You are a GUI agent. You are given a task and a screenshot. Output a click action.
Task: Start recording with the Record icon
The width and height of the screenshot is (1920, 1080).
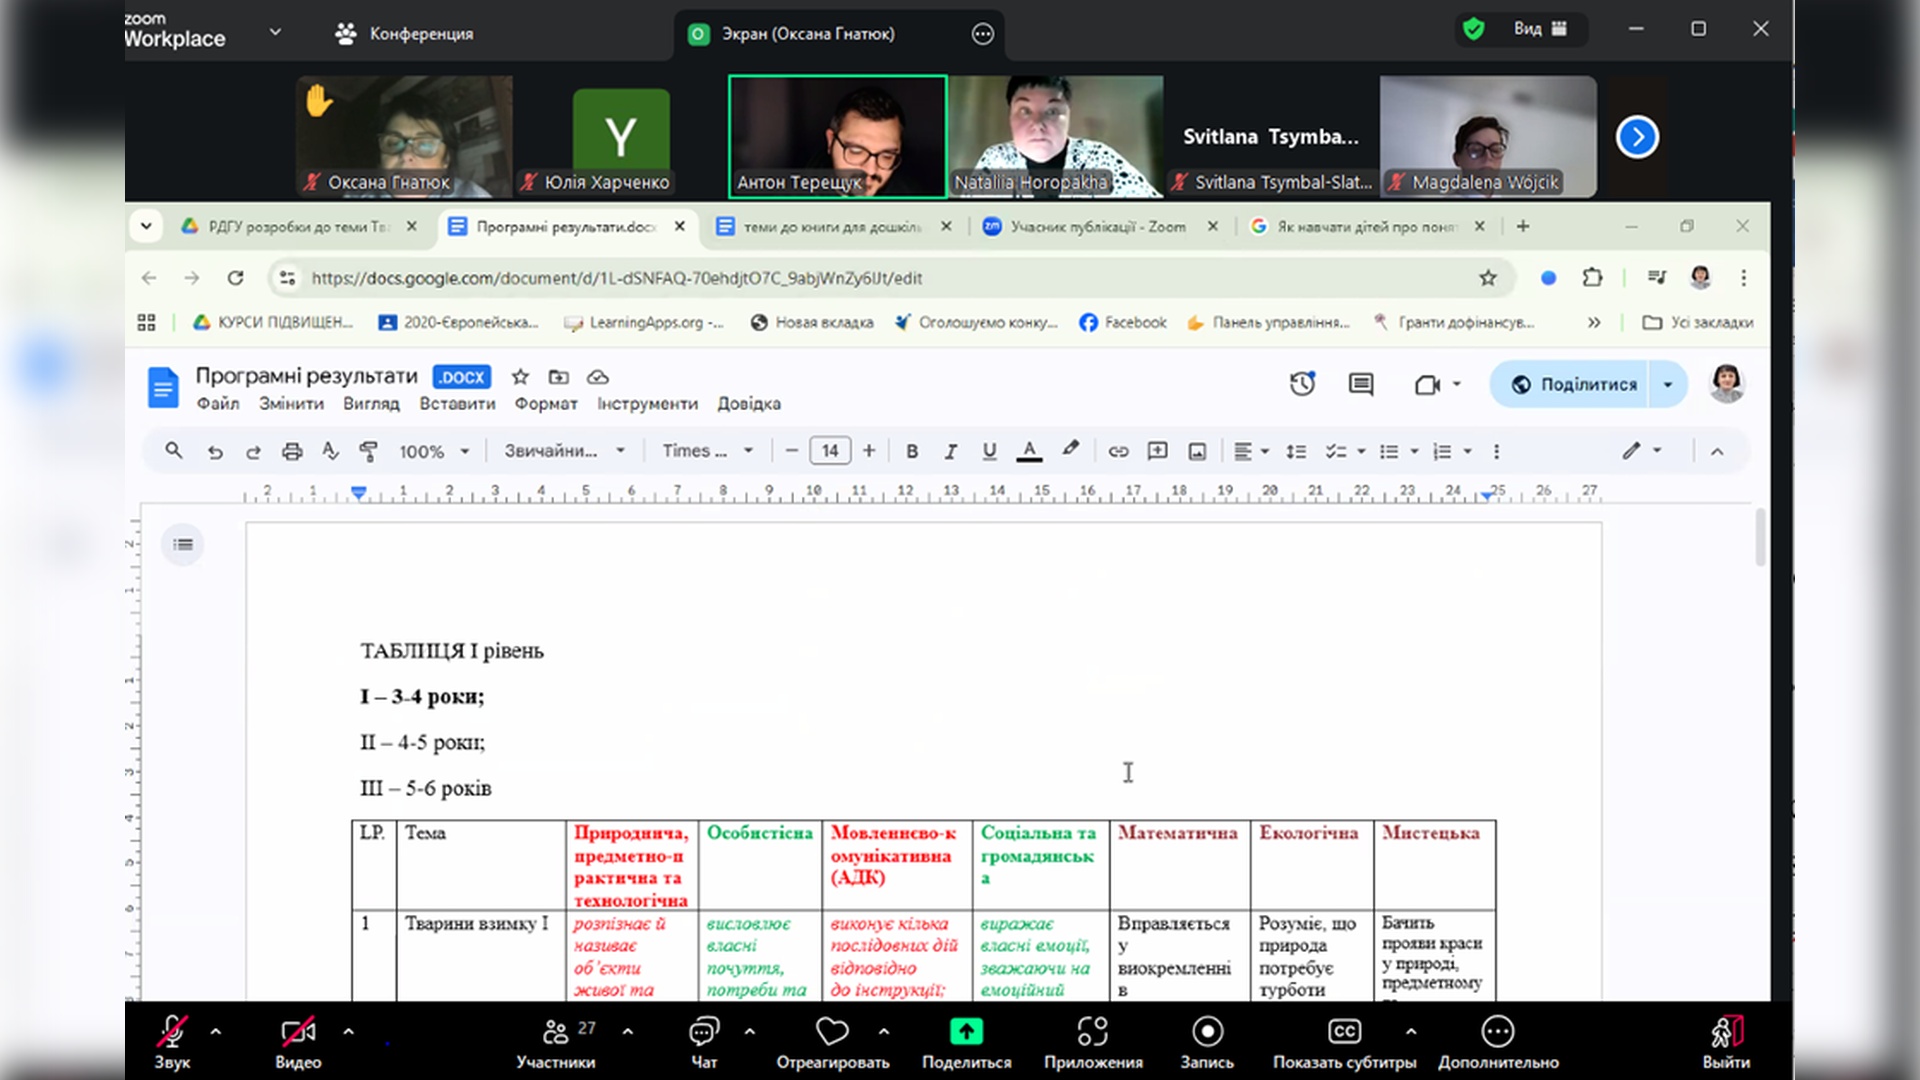(1207, 1031)
